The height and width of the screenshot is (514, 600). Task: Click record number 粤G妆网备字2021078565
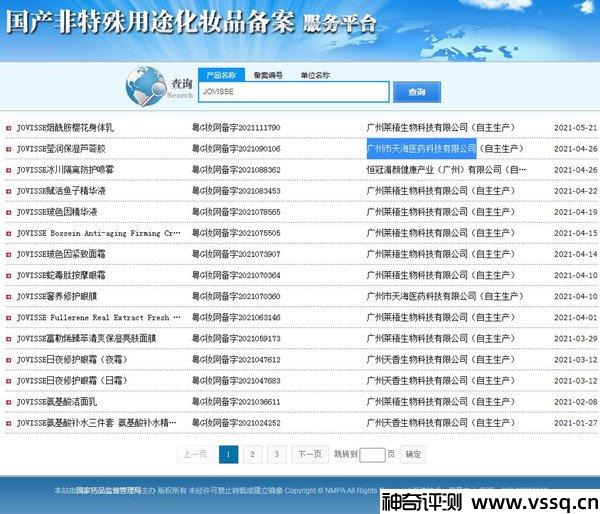(x=236, y=212)
